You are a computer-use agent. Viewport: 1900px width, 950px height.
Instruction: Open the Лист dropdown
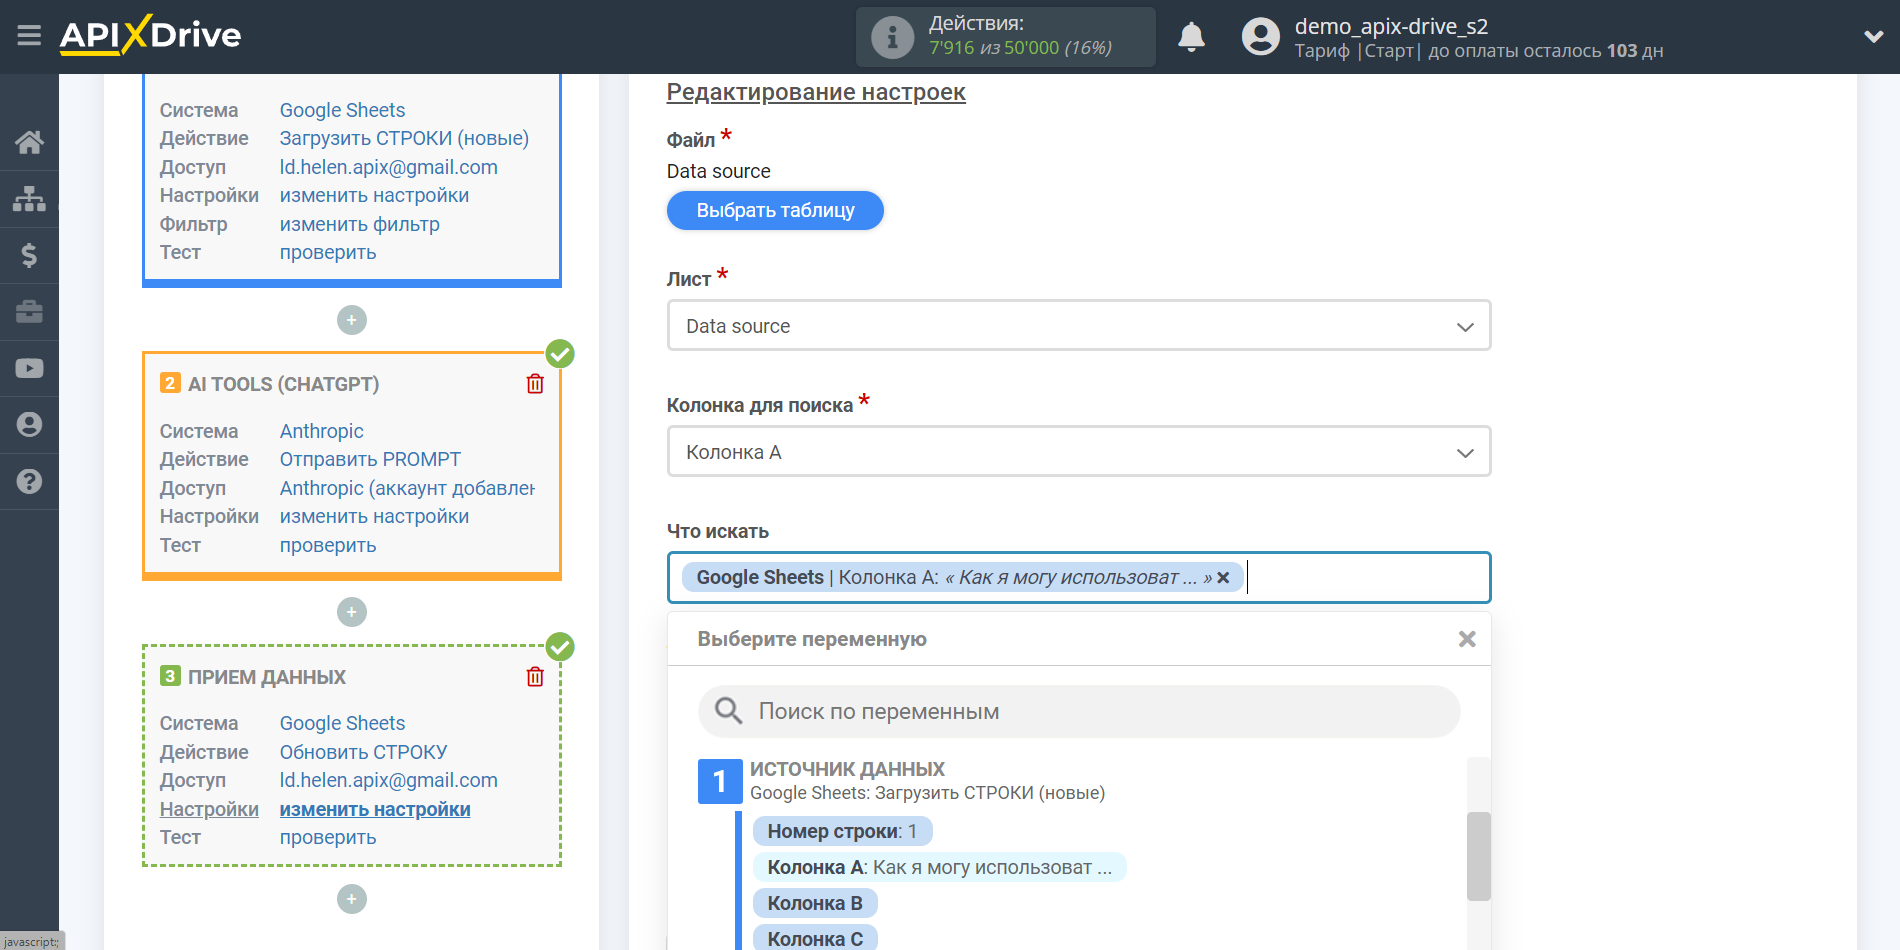click(1079, 325)
